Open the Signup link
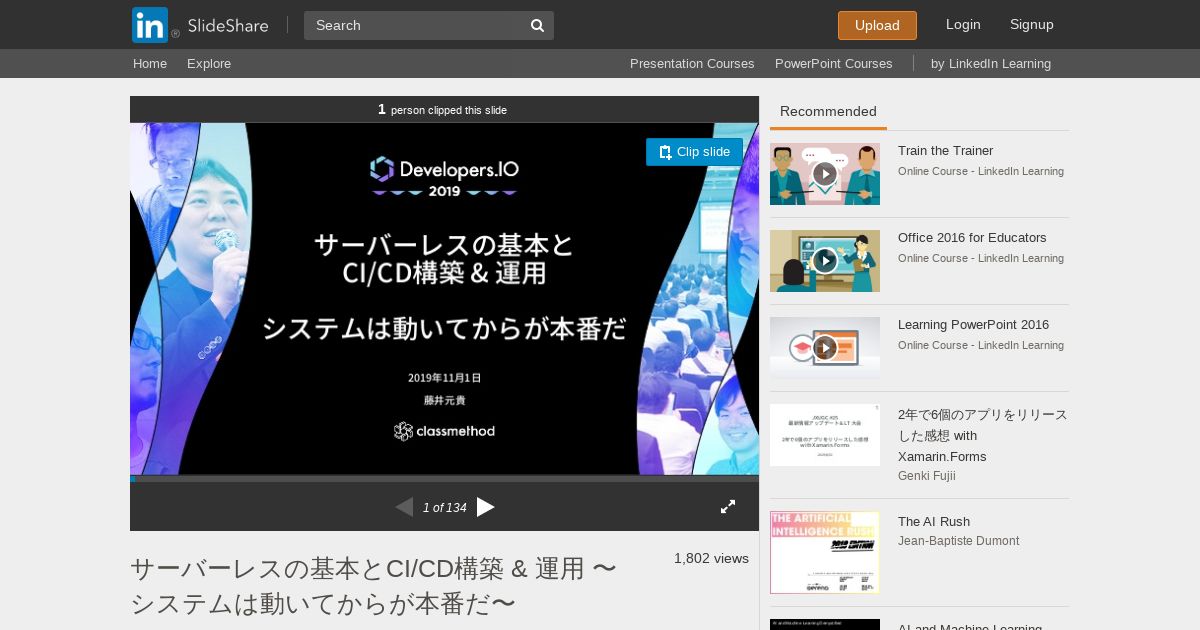This screenshot has height=630, width=1200. pos(1032,24)
